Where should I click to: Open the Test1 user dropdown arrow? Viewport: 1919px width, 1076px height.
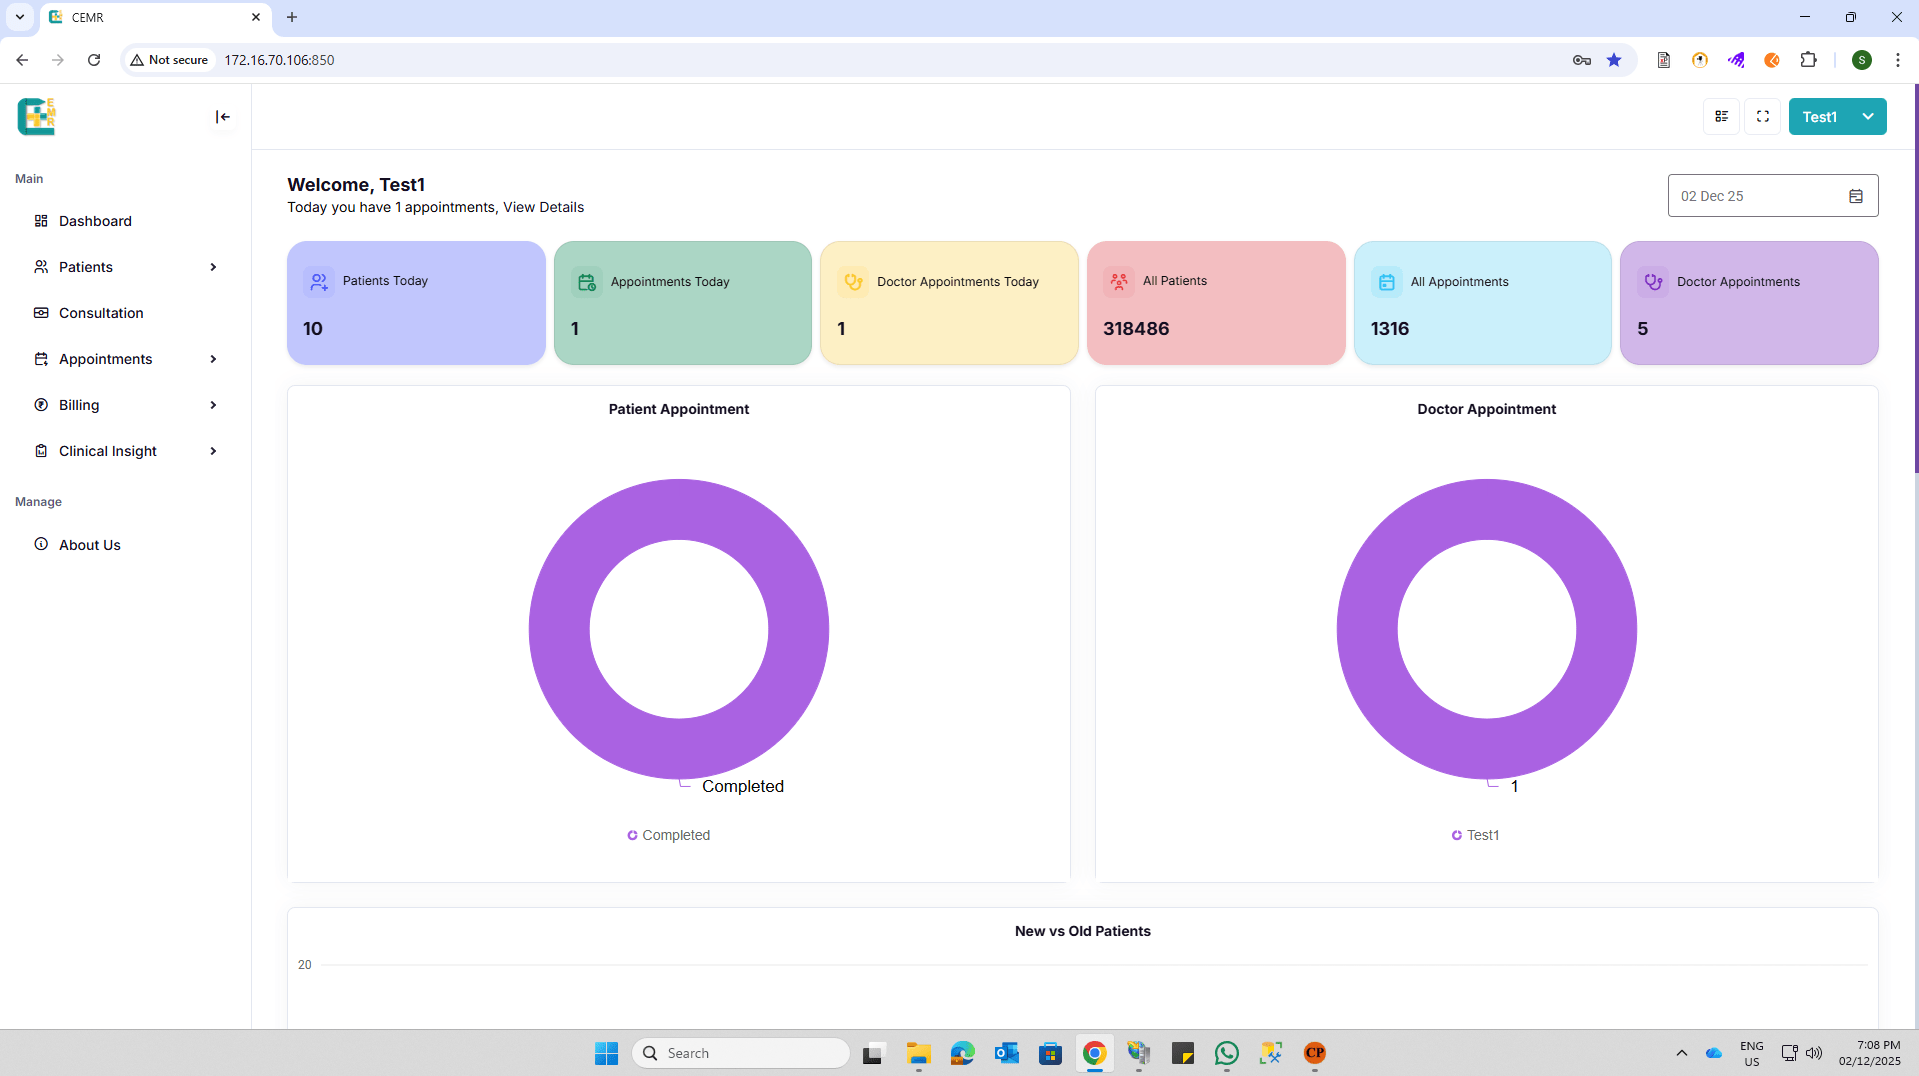[1868, 117]
